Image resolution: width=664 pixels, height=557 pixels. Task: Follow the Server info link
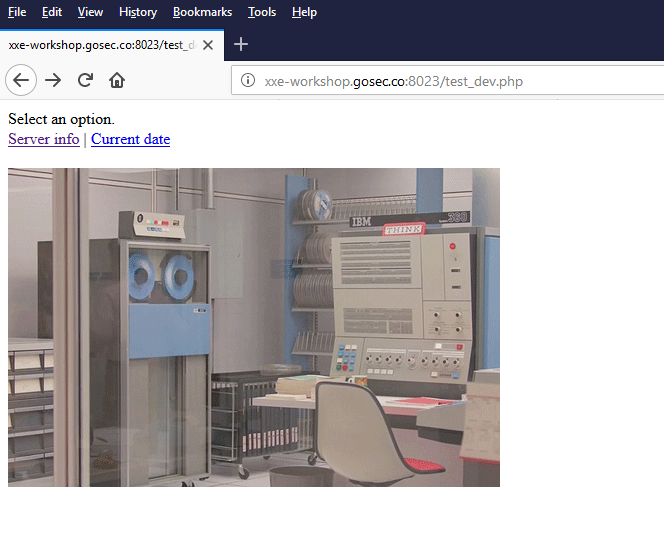(x=44, y=139)
